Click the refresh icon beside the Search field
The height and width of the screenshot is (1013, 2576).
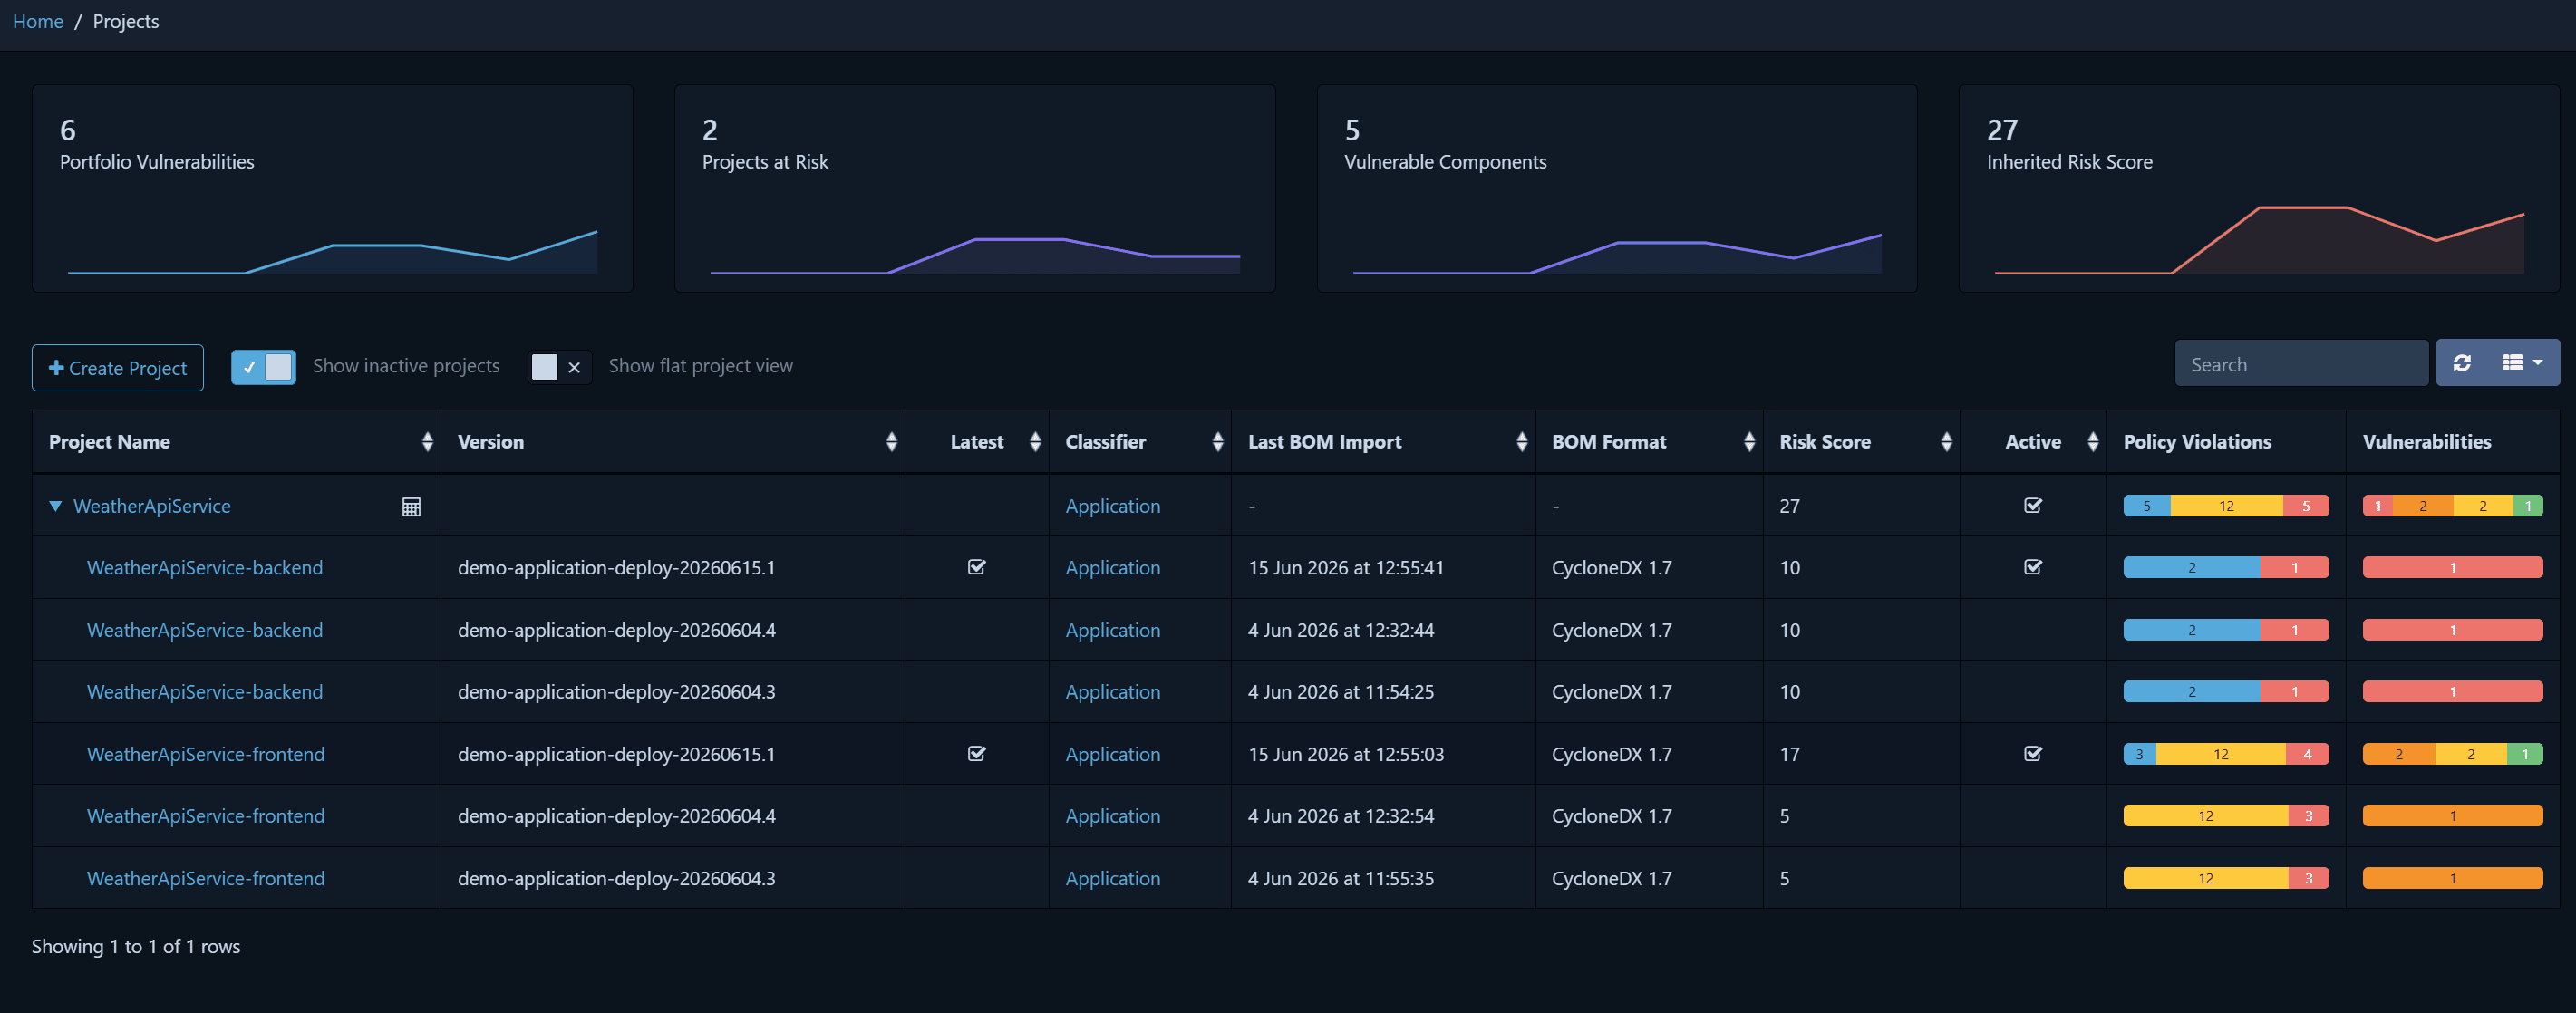tap(2462, 363)
